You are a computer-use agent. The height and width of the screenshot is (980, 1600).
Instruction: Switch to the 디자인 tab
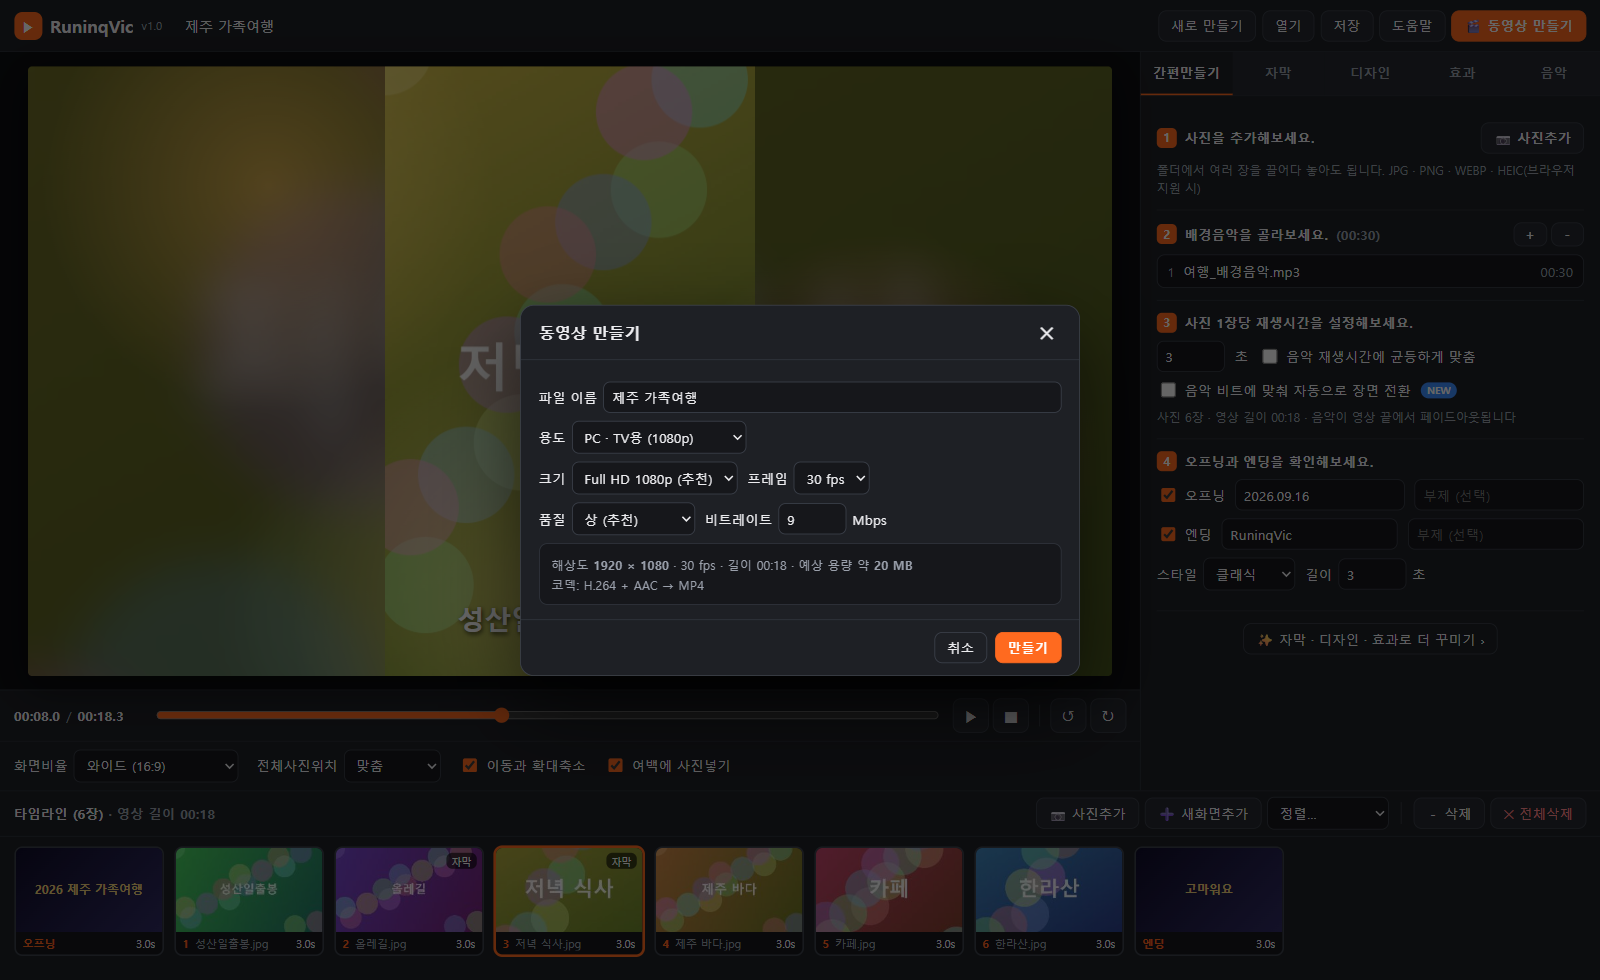click(1370, 73)
